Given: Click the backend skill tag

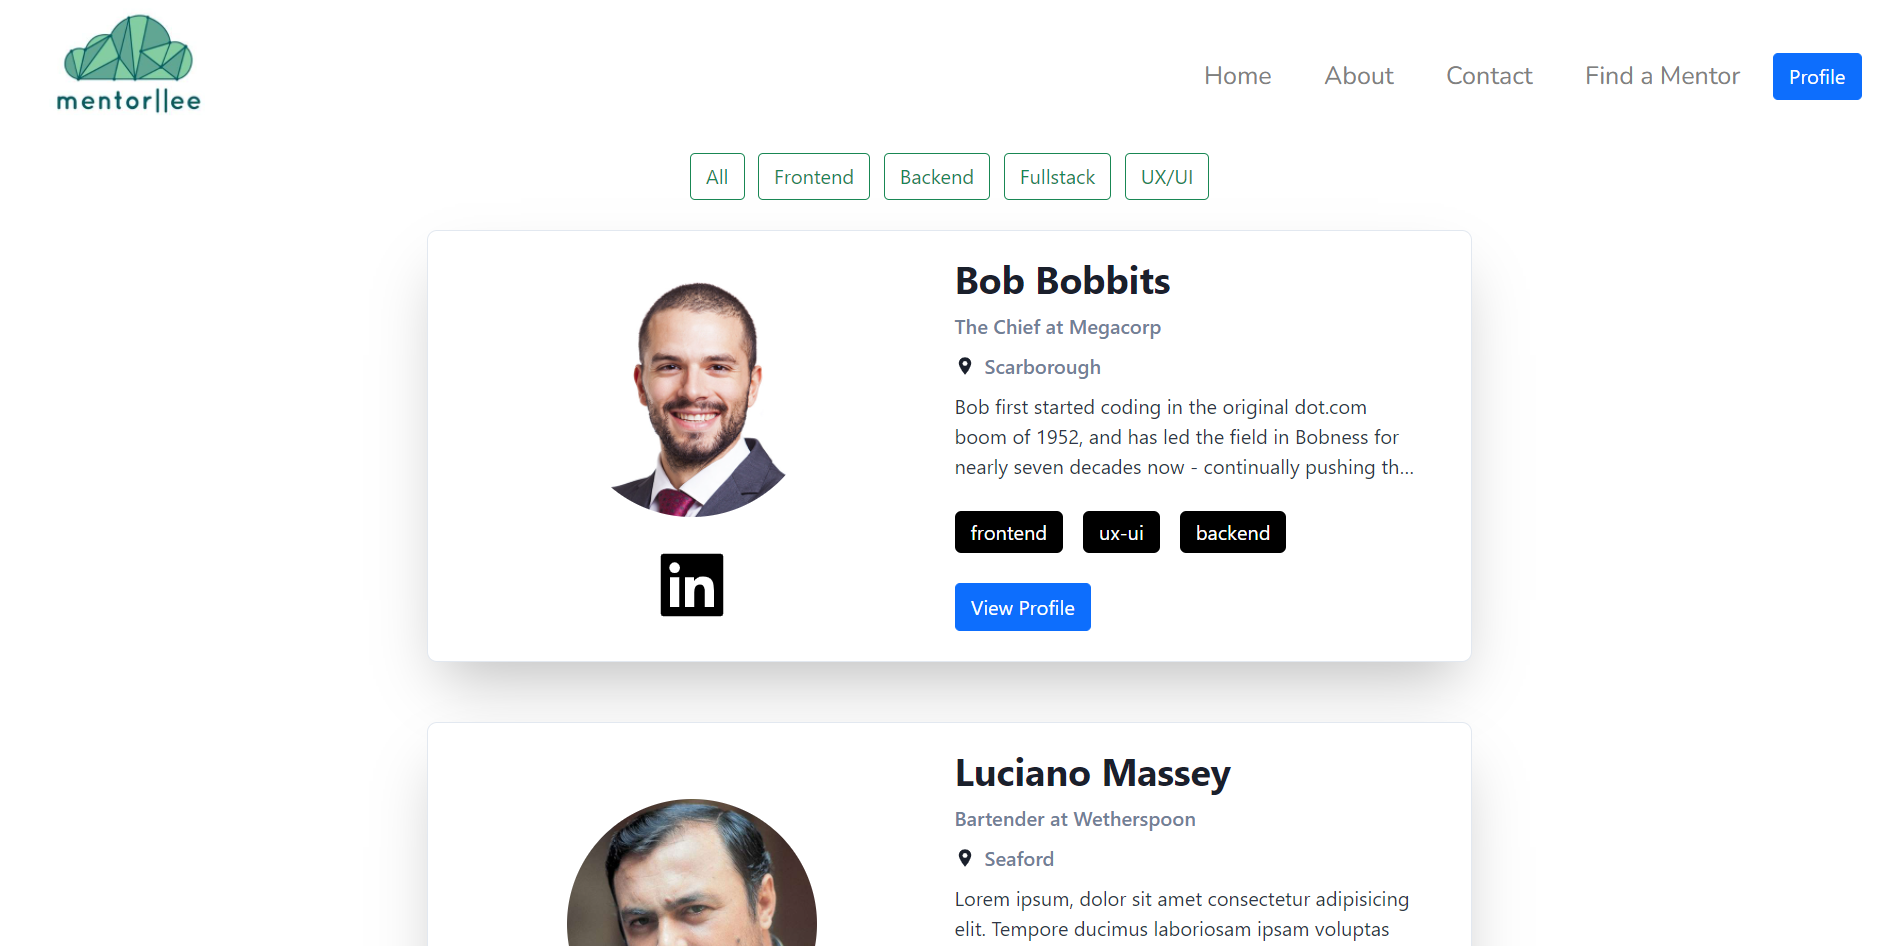Looking at the screenshot, I should [x=1233, y=532].
